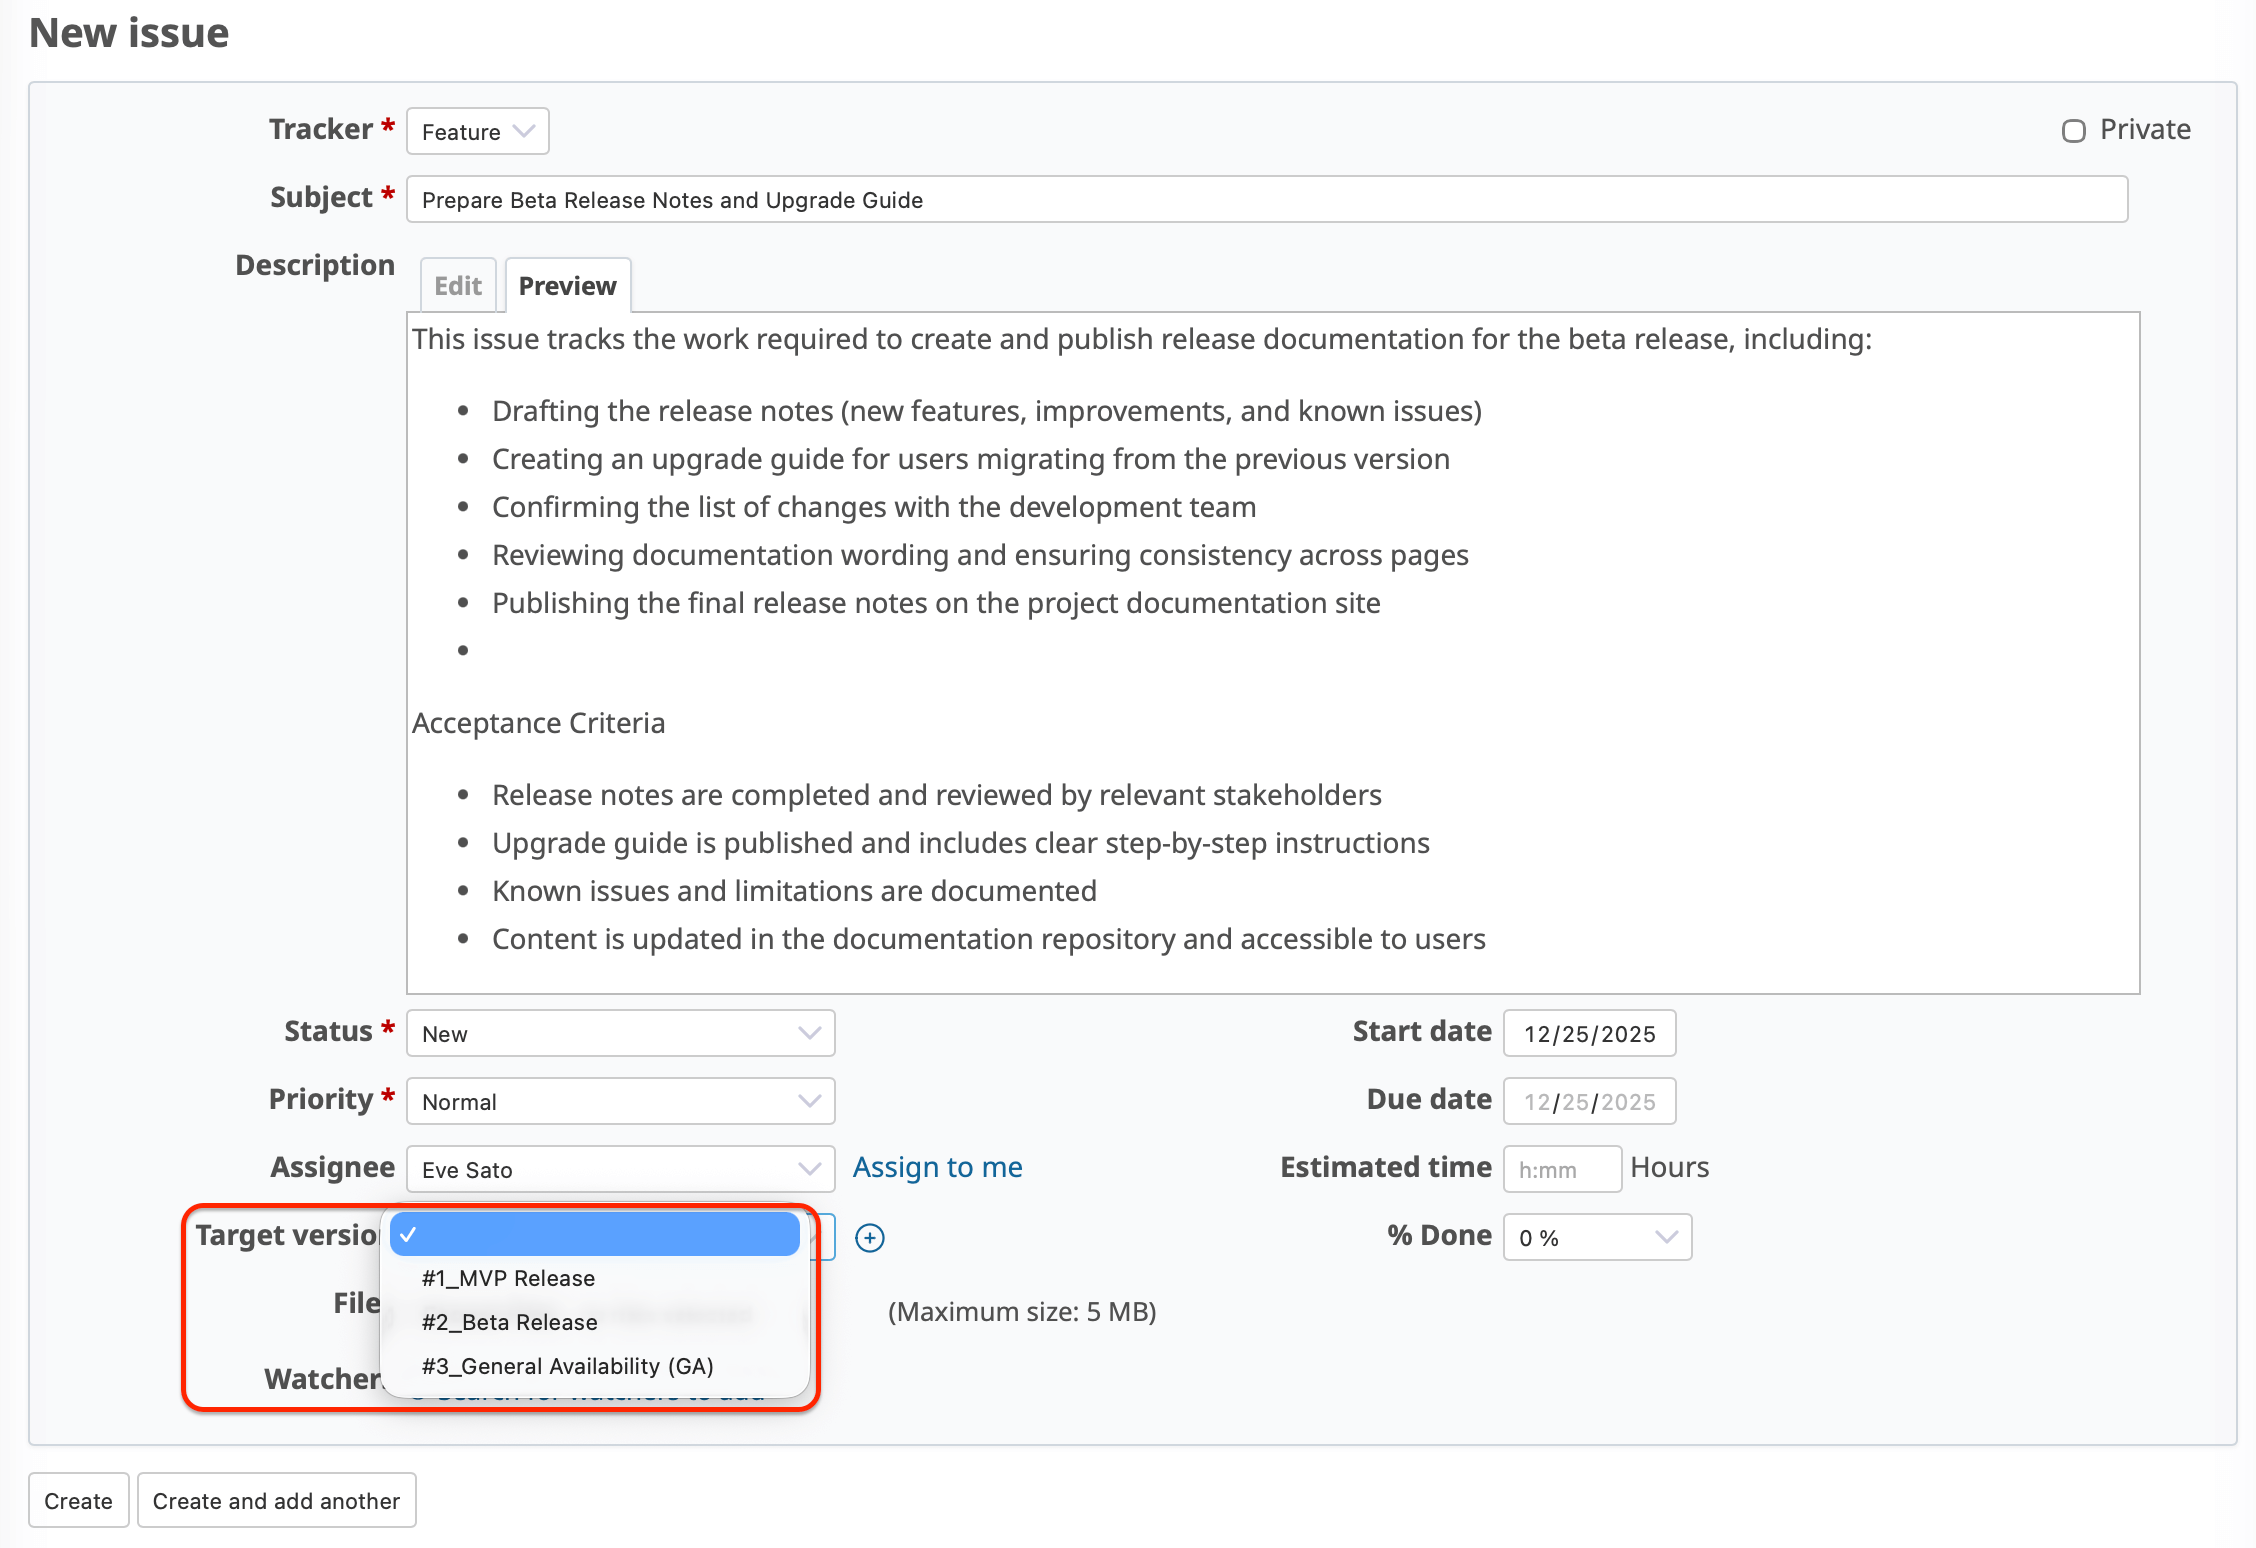Click Create and add another button

coord(276,1501)
